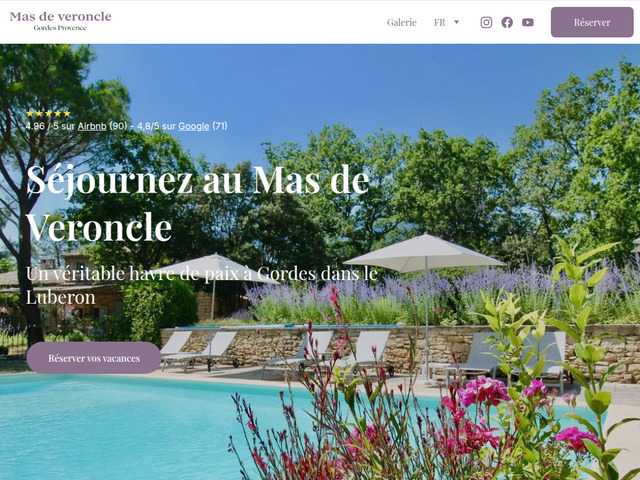Visit the Facebook page icon

coord(507,22)
